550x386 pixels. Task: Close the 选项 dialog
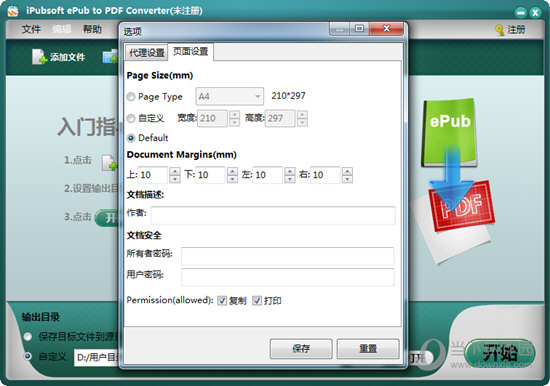tap(386, 29)
